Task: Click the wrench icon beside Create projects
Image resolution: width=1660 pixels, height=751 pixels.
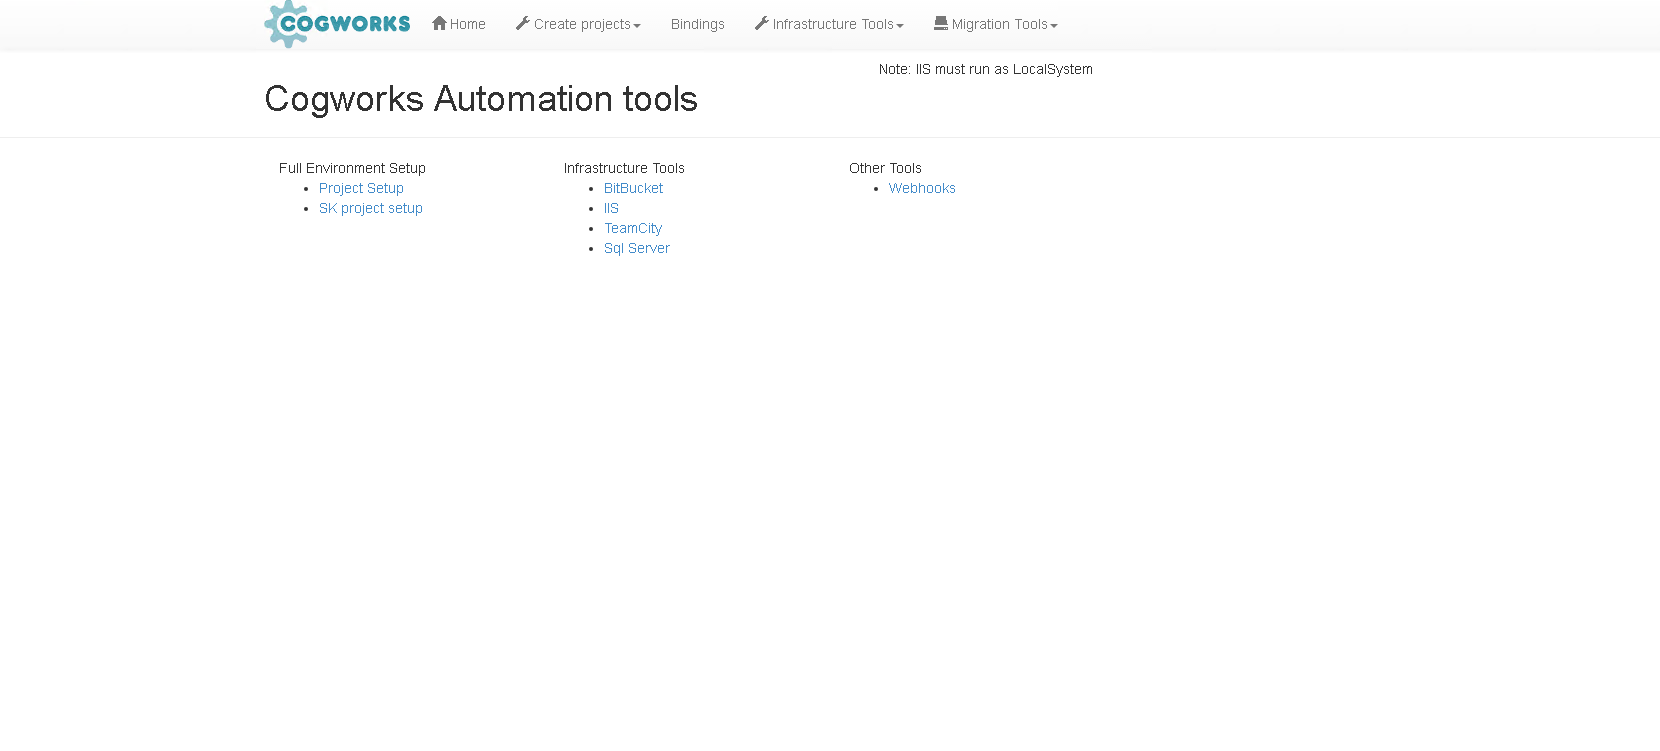Action: tap(522, 23)
